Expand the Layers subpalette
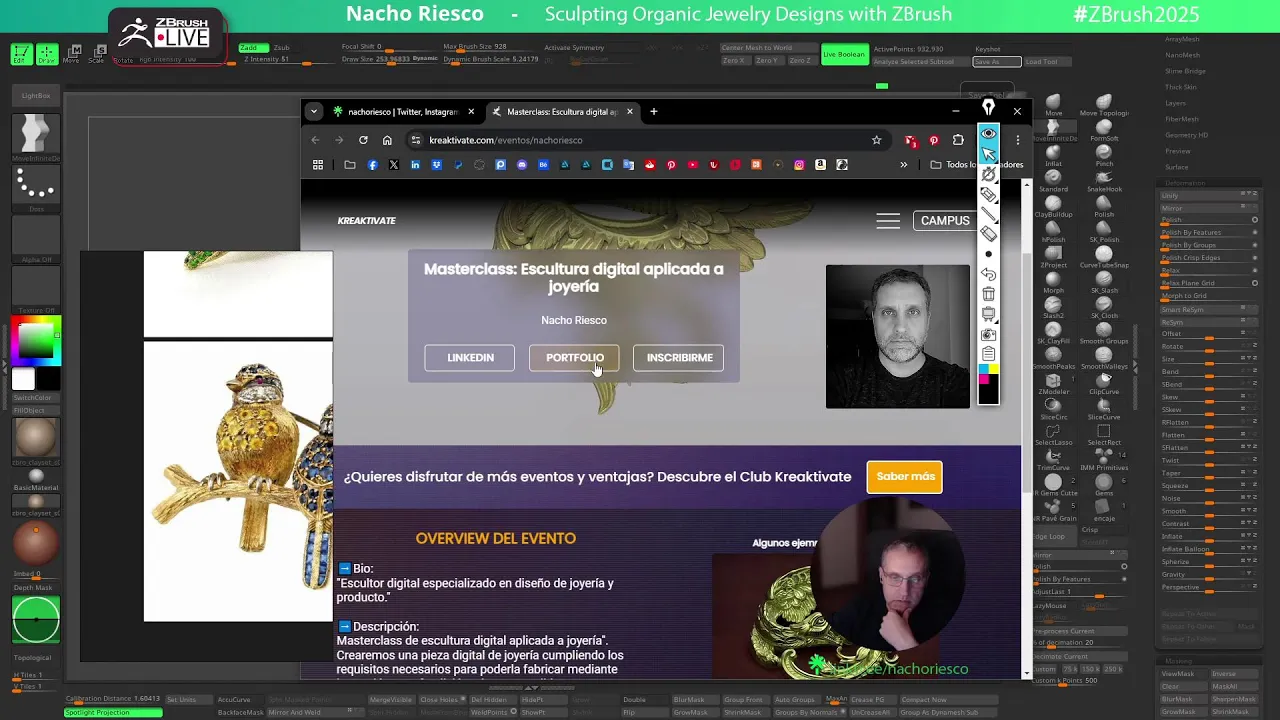Image resolution: width=1280 pixels, height=720 pixels. (x=1175, y=103)
